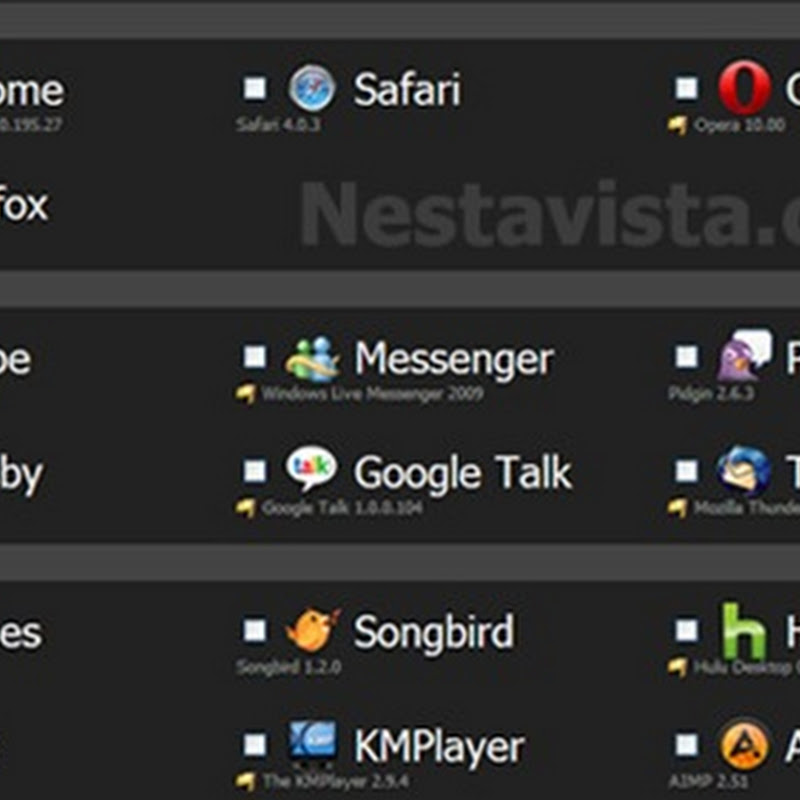Image resolution: width=800 pixels, height=800 pixels.
Task: Click the Safari compass icon
Action: click(312, 89)
